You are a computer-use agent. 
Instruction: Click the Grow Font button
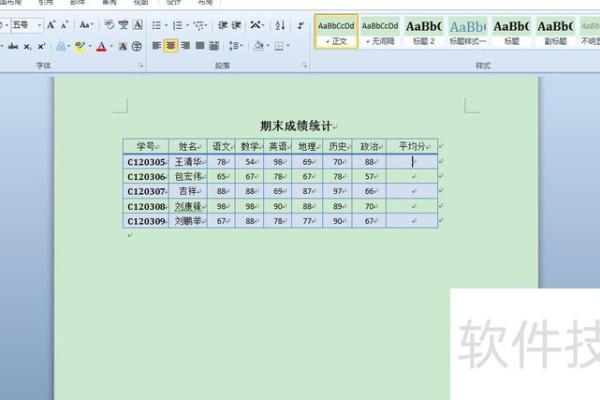(x=51, y=25)
